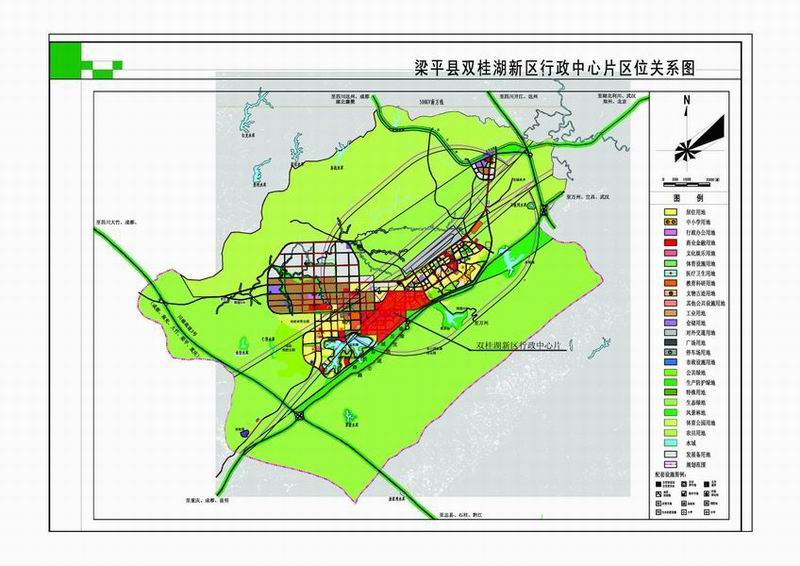The image size is (800, 566).
Task: Select the black 广场用地 legend swatch
Action: [670, 342]
